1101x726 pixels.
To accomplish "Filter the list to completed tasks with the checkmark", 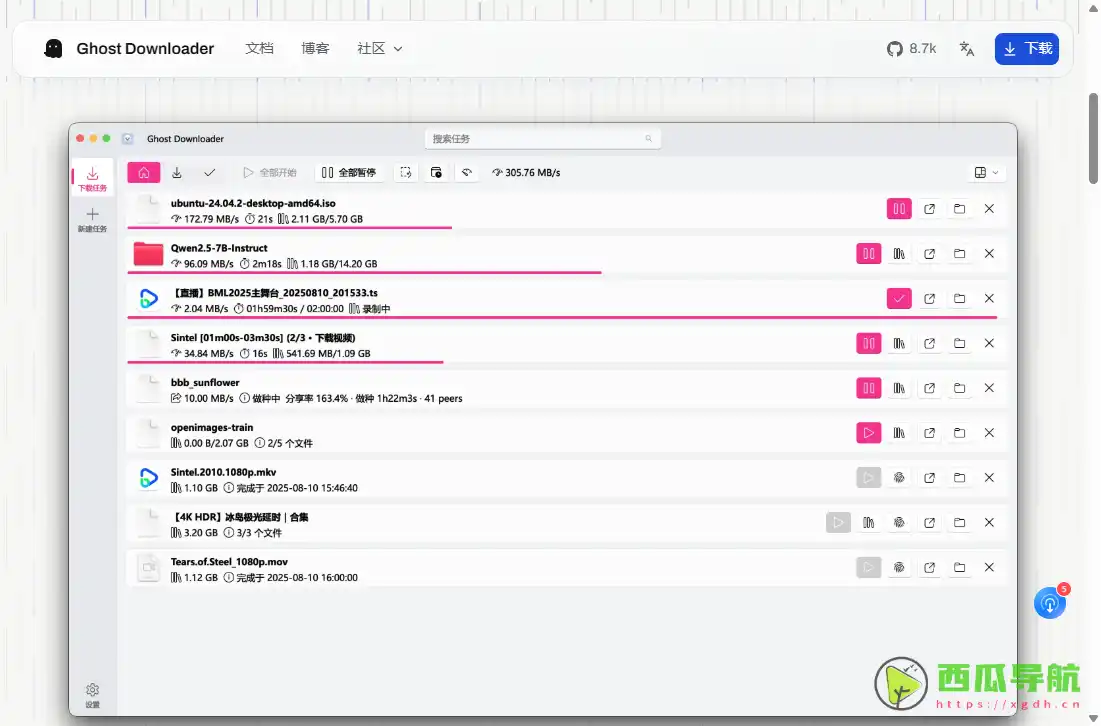I will pos(209,173).
